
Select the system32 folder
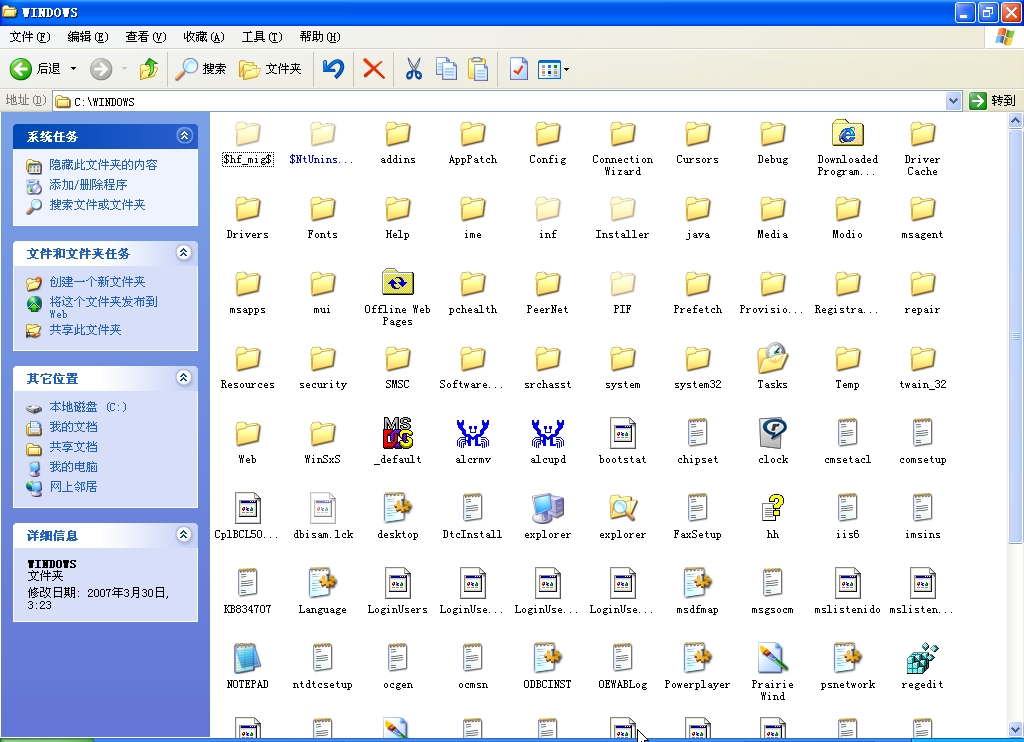697,359
